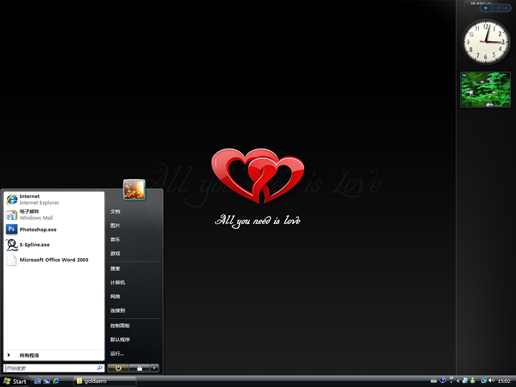
Task: Switch to the goldaero taskbar window
Action: (105, 381)
